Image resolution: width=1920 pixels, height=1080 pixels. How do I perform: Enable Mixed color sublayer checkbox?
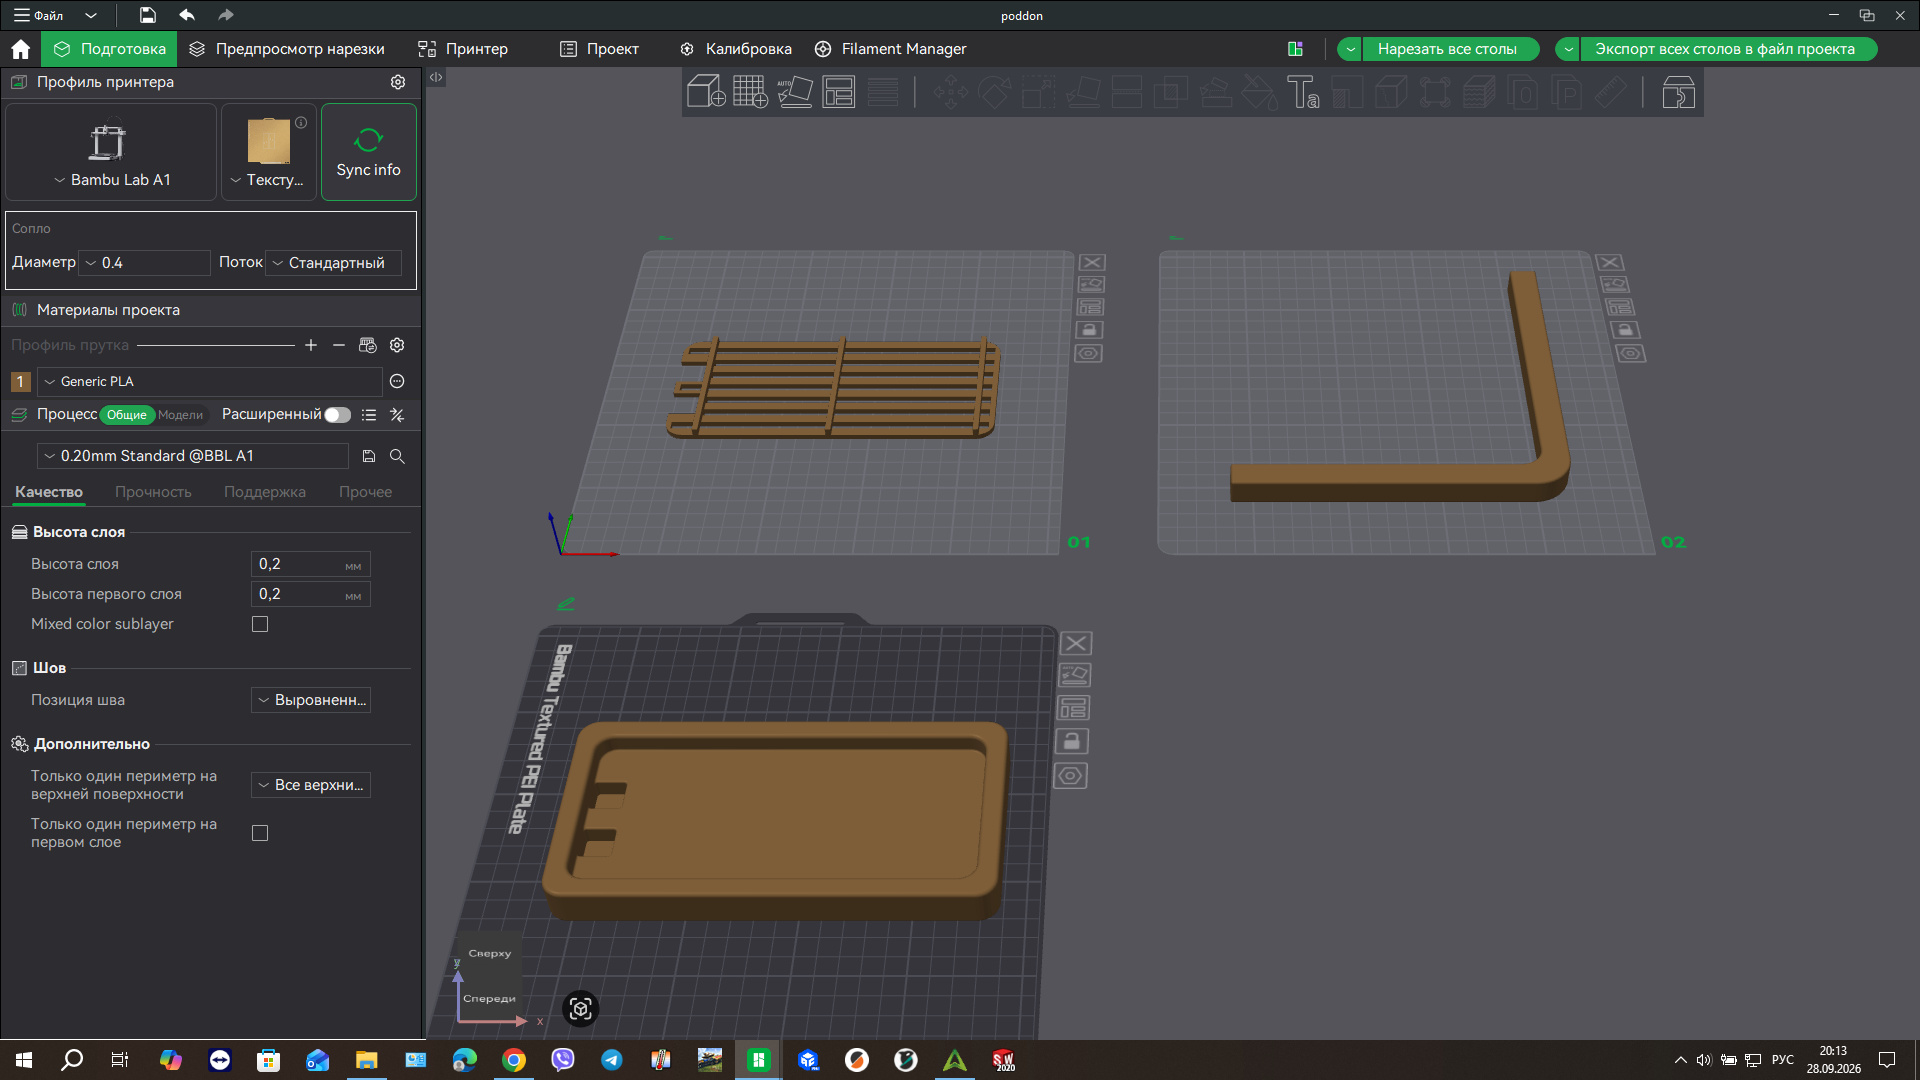(x=260, y=624)
